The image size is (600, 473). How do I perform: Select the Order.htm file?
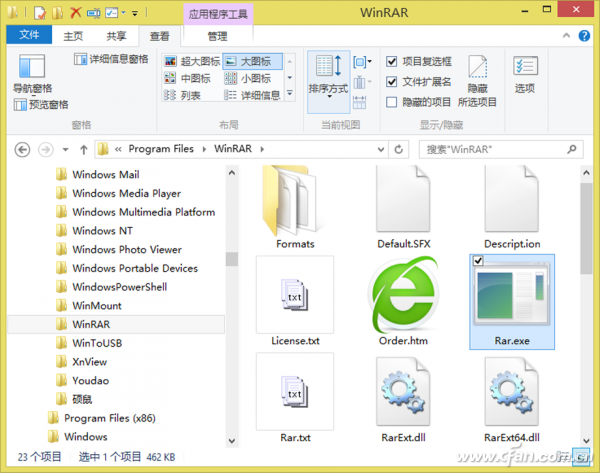[403, 302]
